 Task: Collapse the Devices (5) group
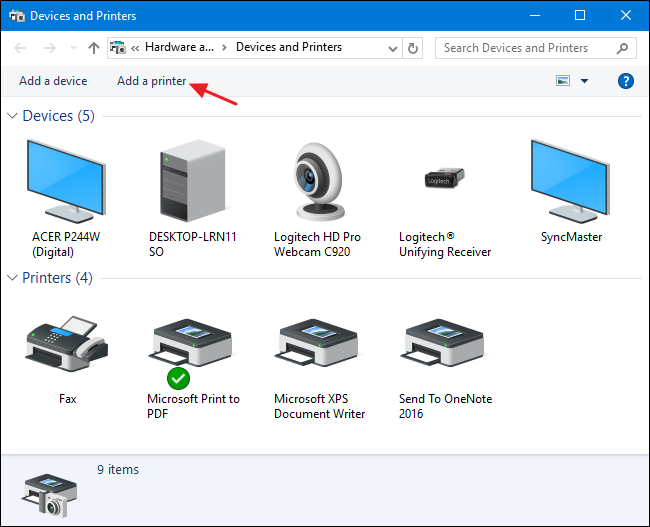coord(12,117)
